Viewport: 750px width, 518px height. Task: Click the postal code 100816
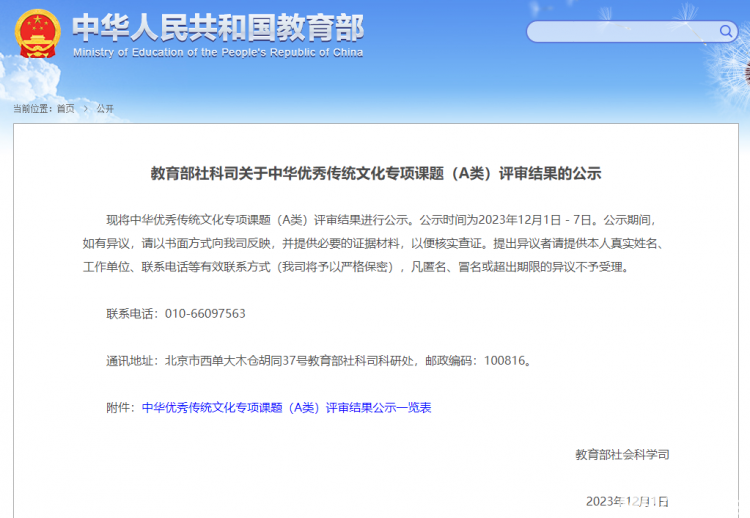click(505, 361)
